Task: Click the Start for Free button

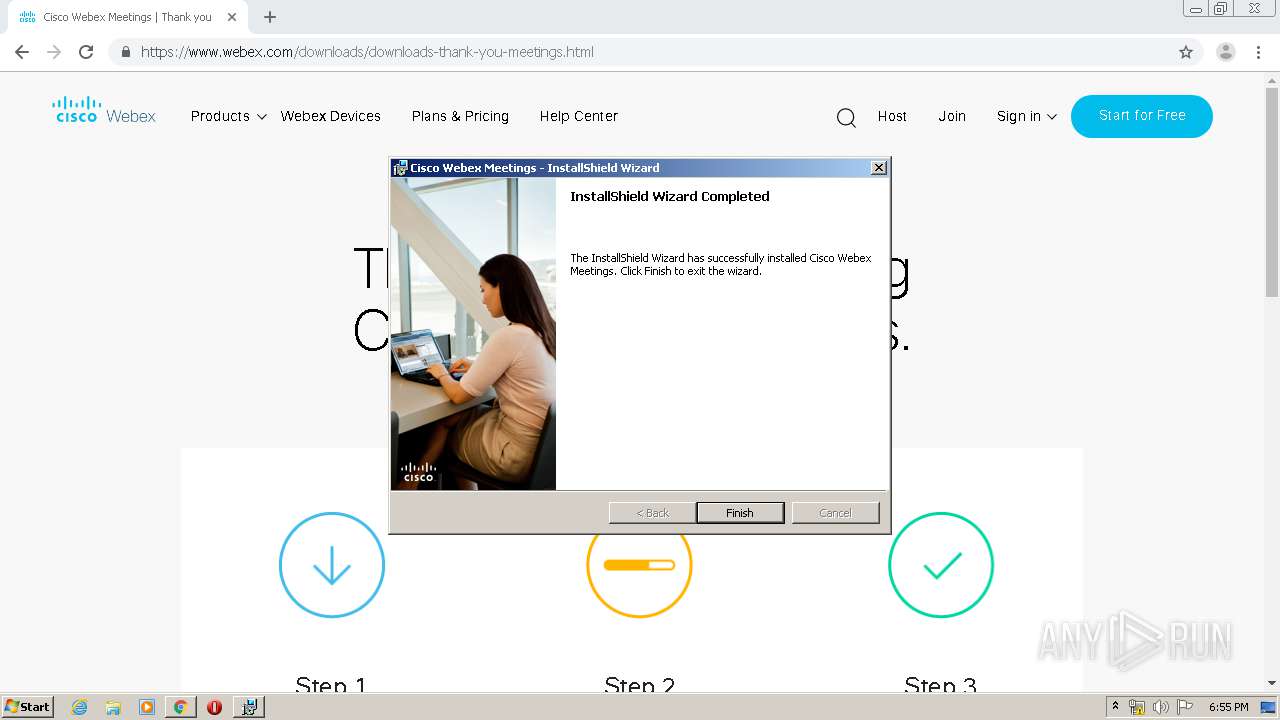Action: 1142,116
